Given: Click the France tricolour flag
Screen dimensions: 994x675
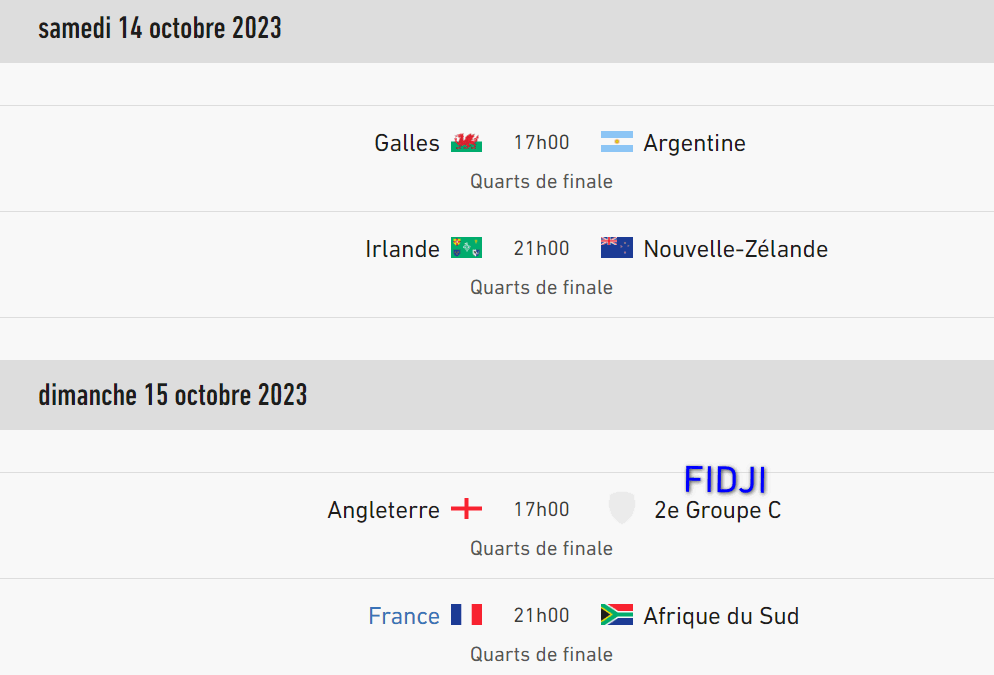Looking at the screenshot, I should (466, 615).
